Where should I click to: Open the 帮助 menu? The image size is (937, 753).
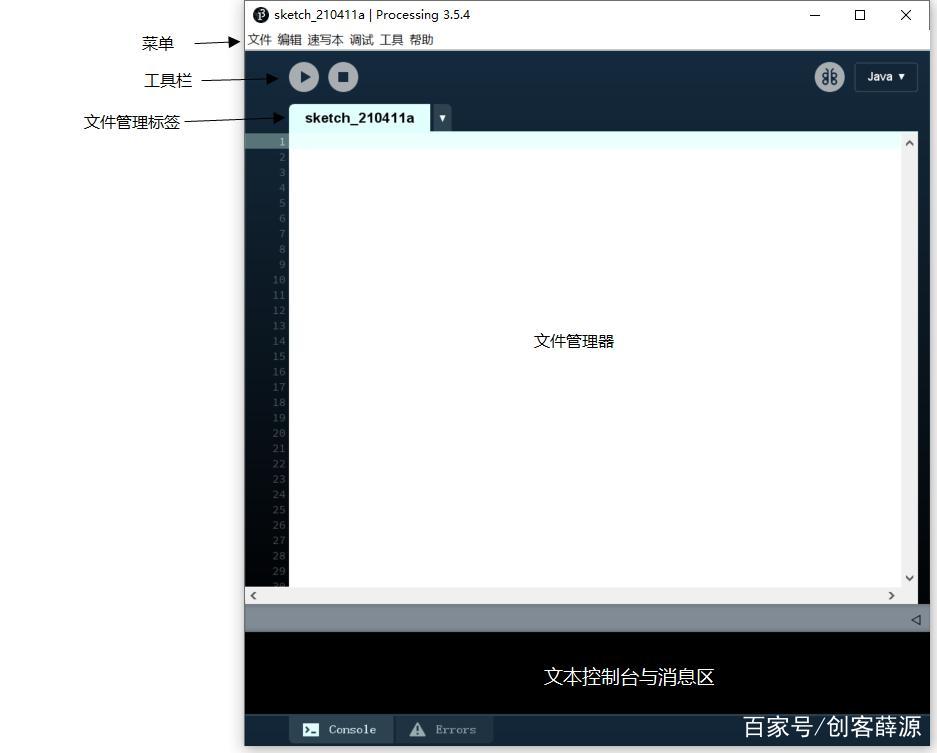(x=421, y=40)
